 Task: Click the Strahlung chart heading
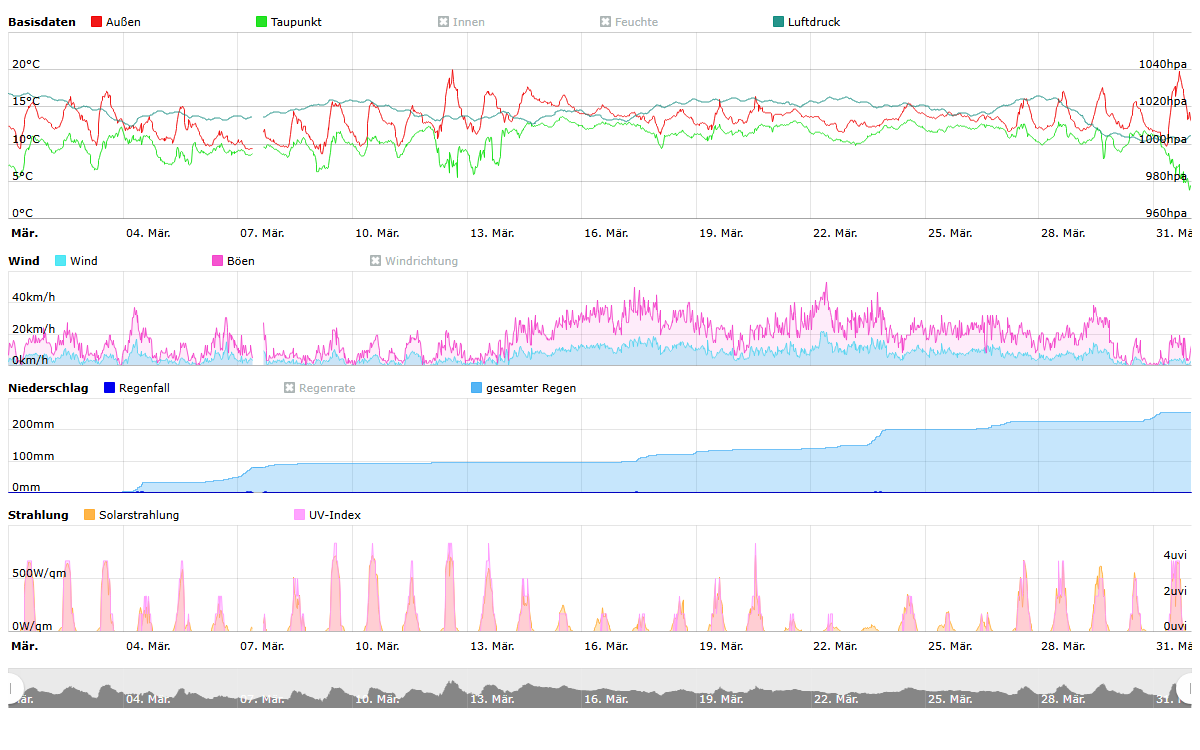[38, 515]
